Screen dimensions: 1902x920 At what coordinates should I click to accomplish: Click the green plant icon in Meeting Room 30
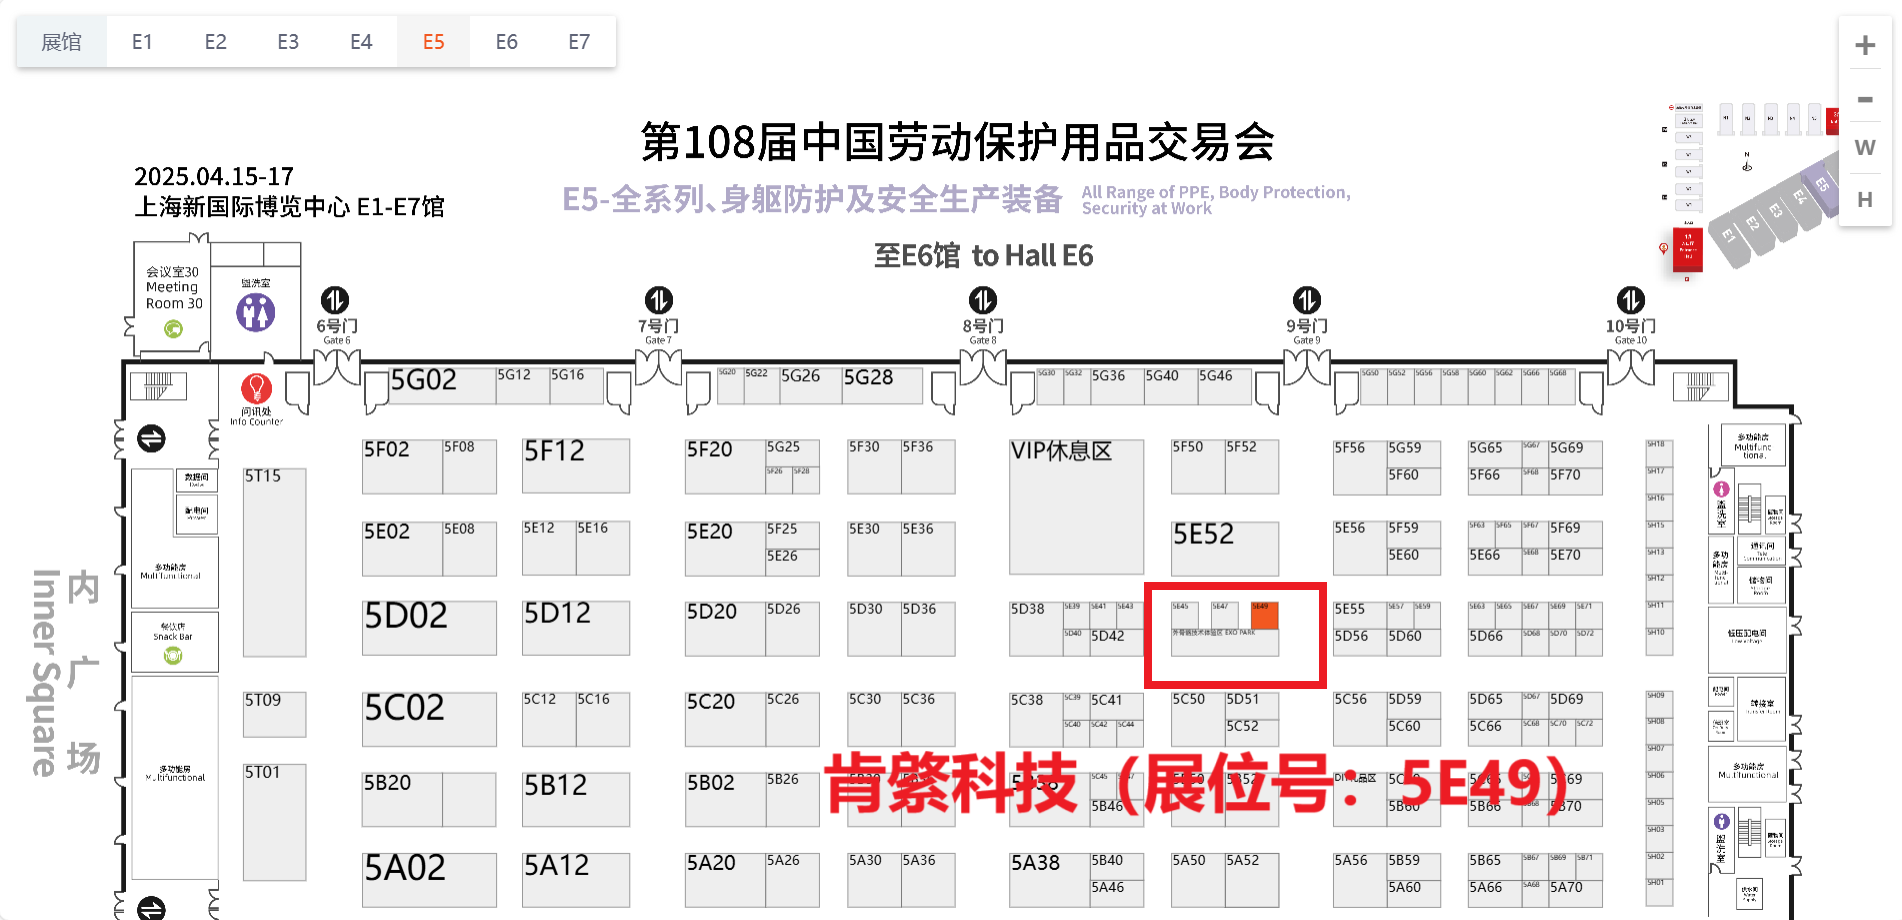tap(172, 329)
